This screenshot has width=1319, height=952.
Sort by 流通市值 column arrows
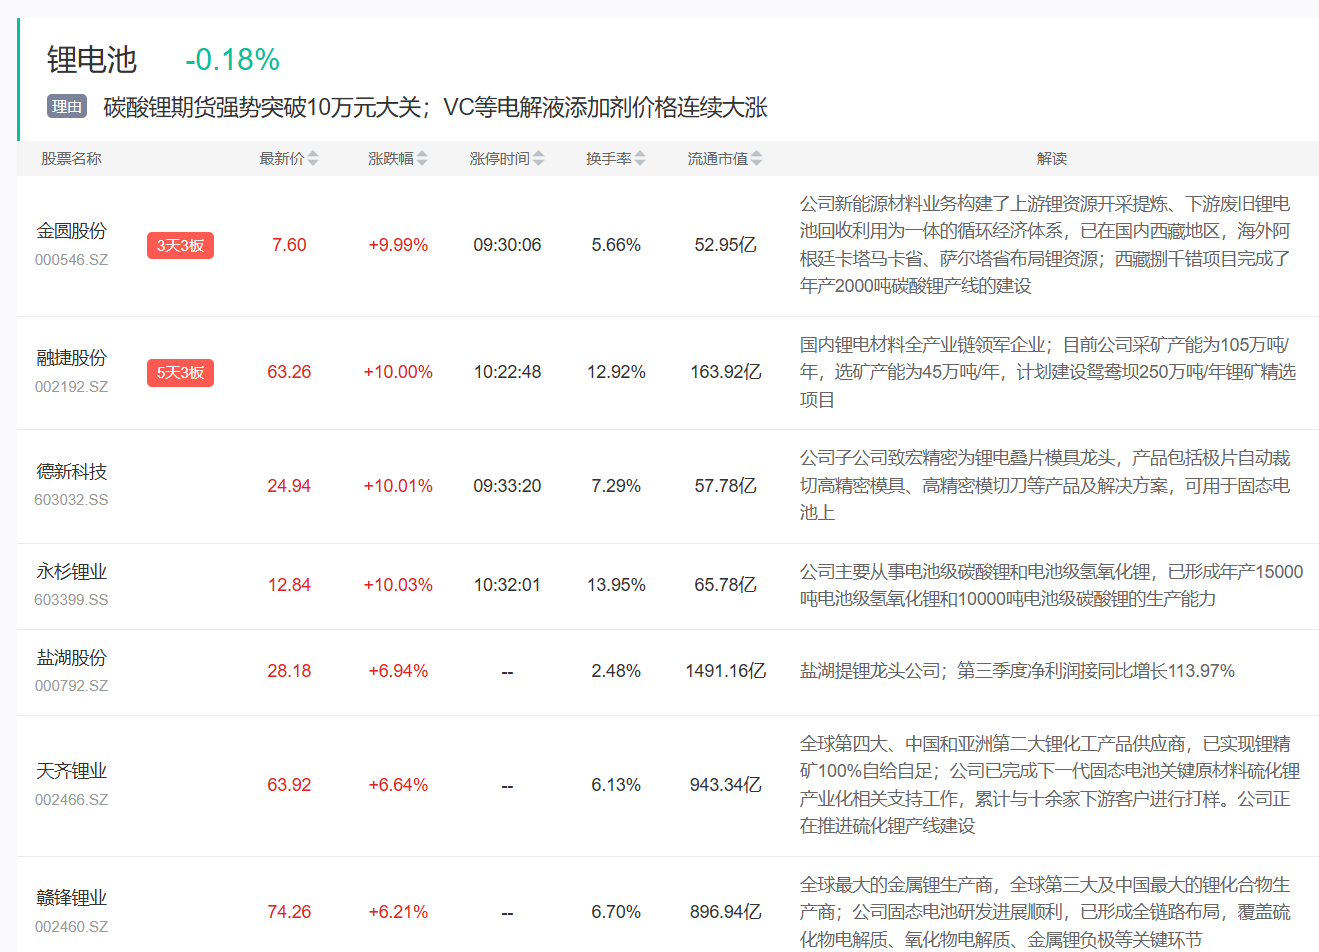(x=757, y=159)
